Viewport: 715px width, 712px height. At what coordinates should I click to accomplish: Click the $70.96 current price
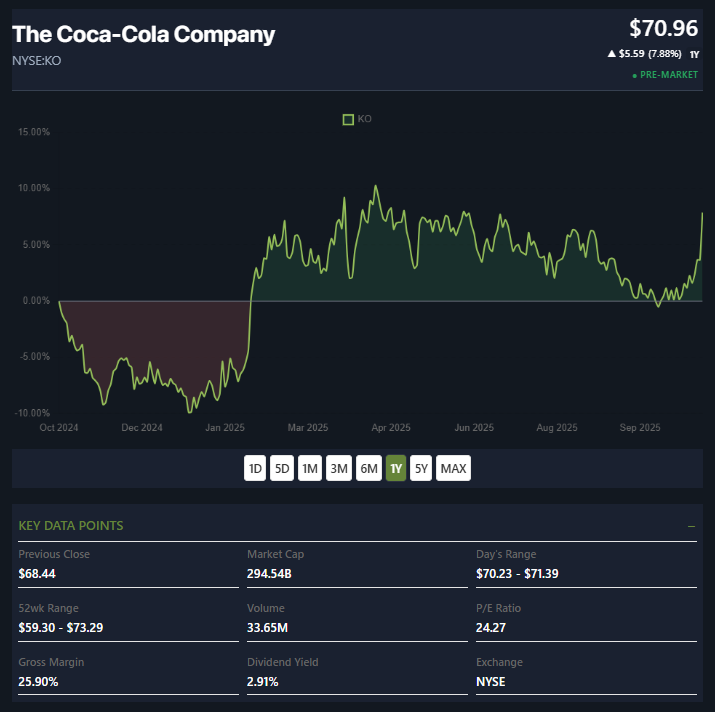click(x=663, y=29)
